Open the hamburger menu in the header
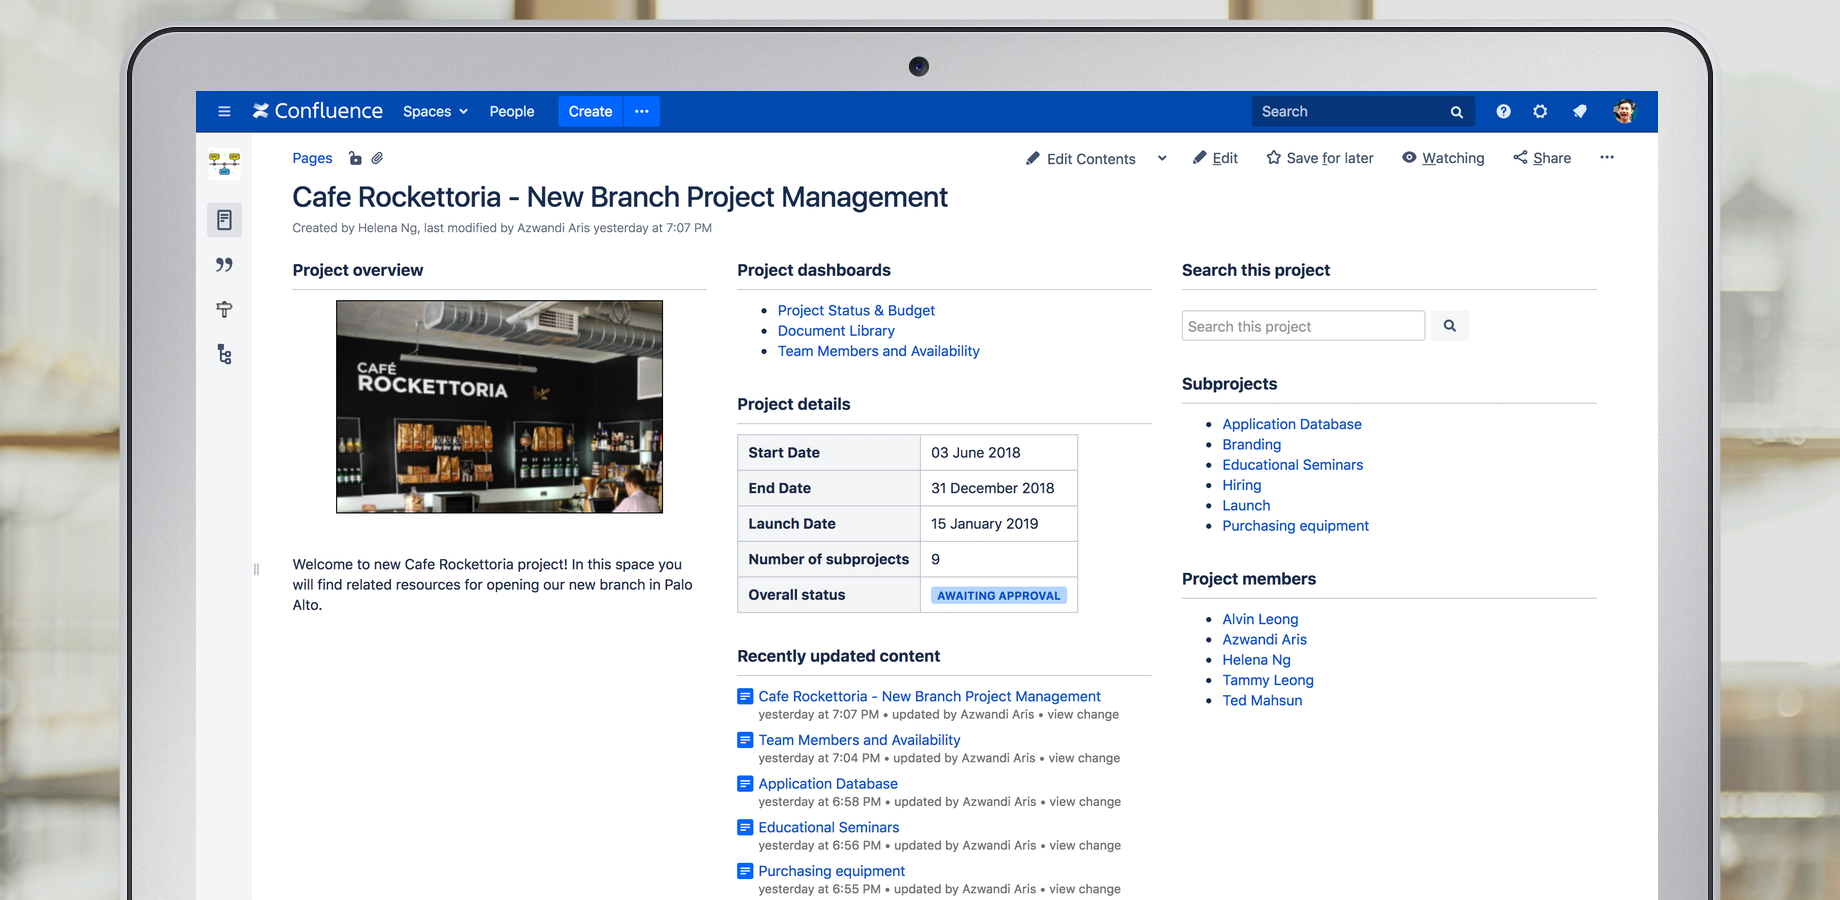Viewport: 1840px width, 900px height. pos(224,111)
